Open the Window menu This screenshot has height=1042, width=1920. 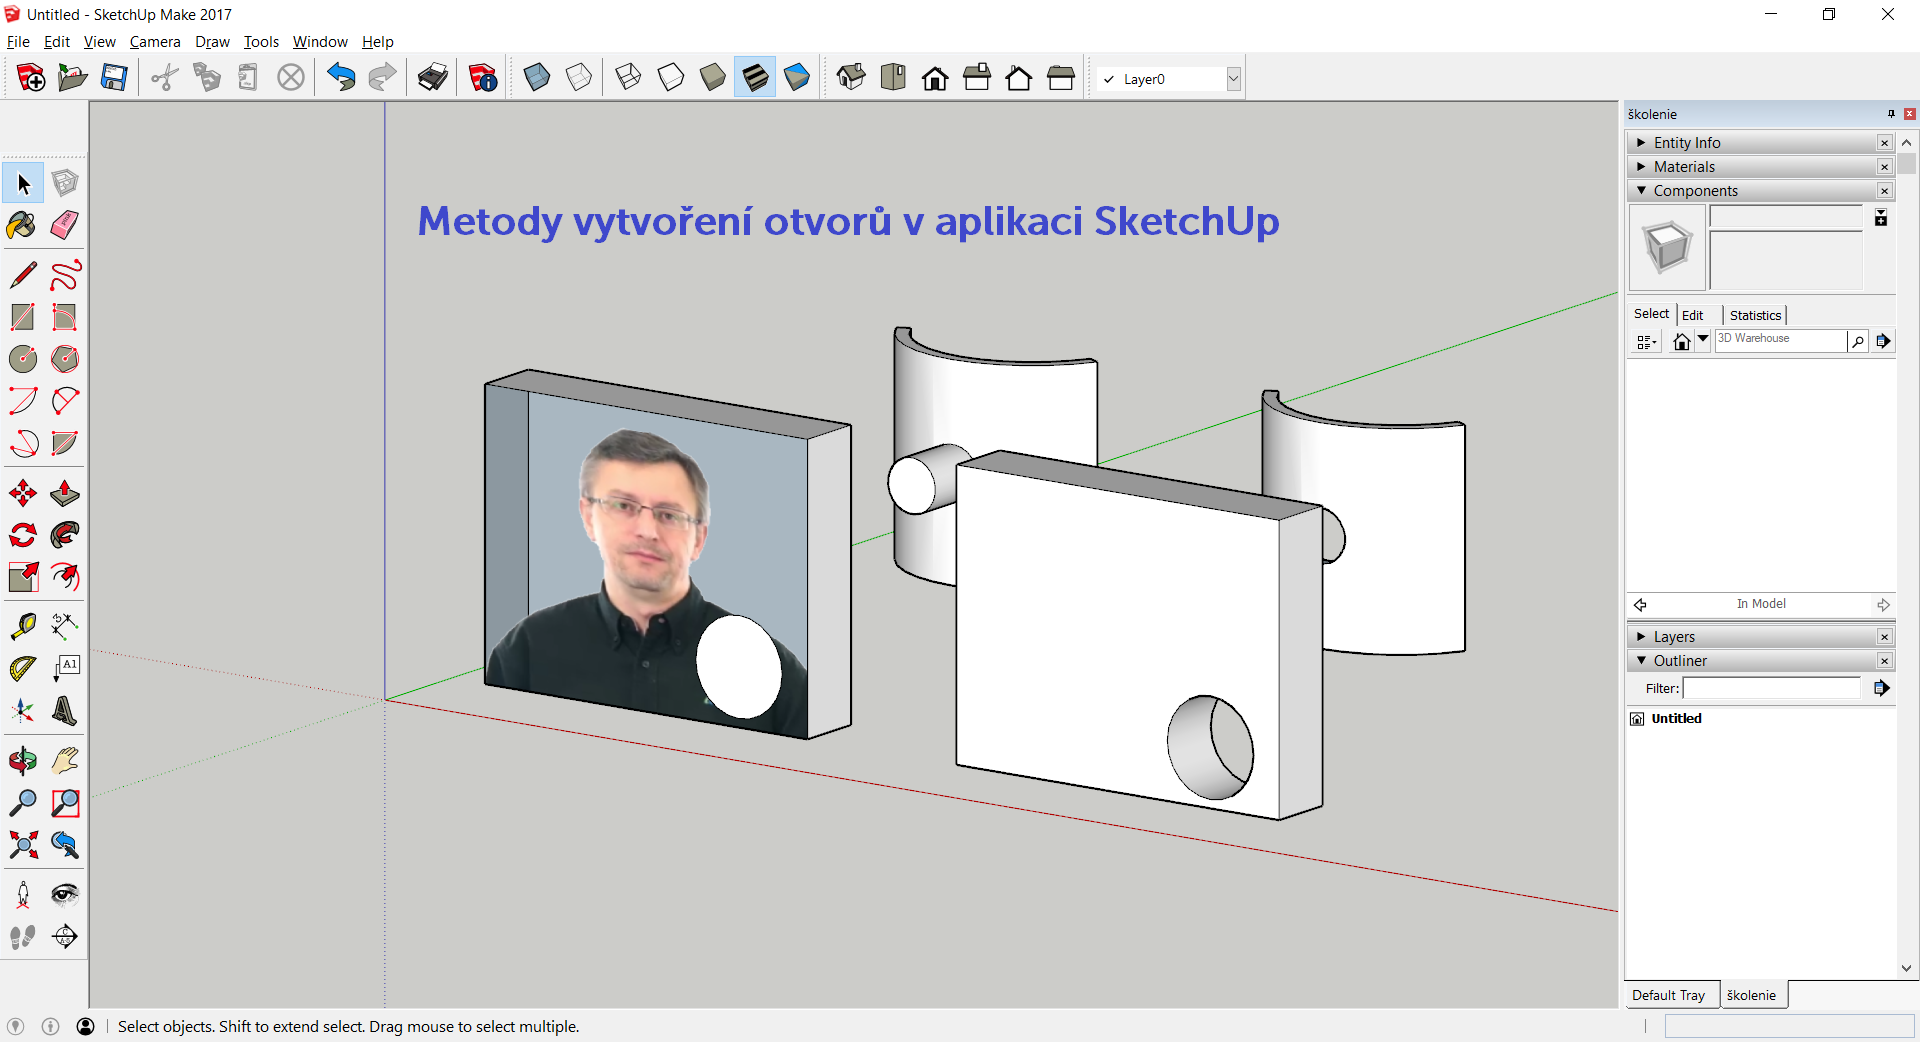320,42
